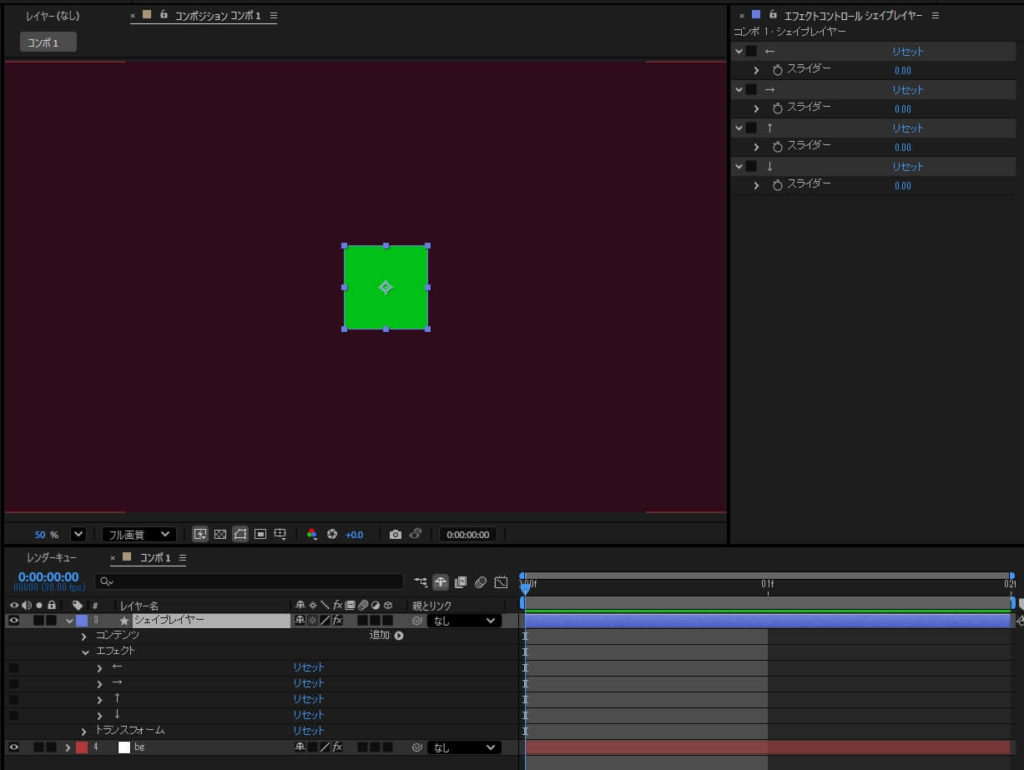This screenshot has width=1024, height=770.
Task: Click リセット for ↑ effect in effect controls
Action: click(907, 128)
